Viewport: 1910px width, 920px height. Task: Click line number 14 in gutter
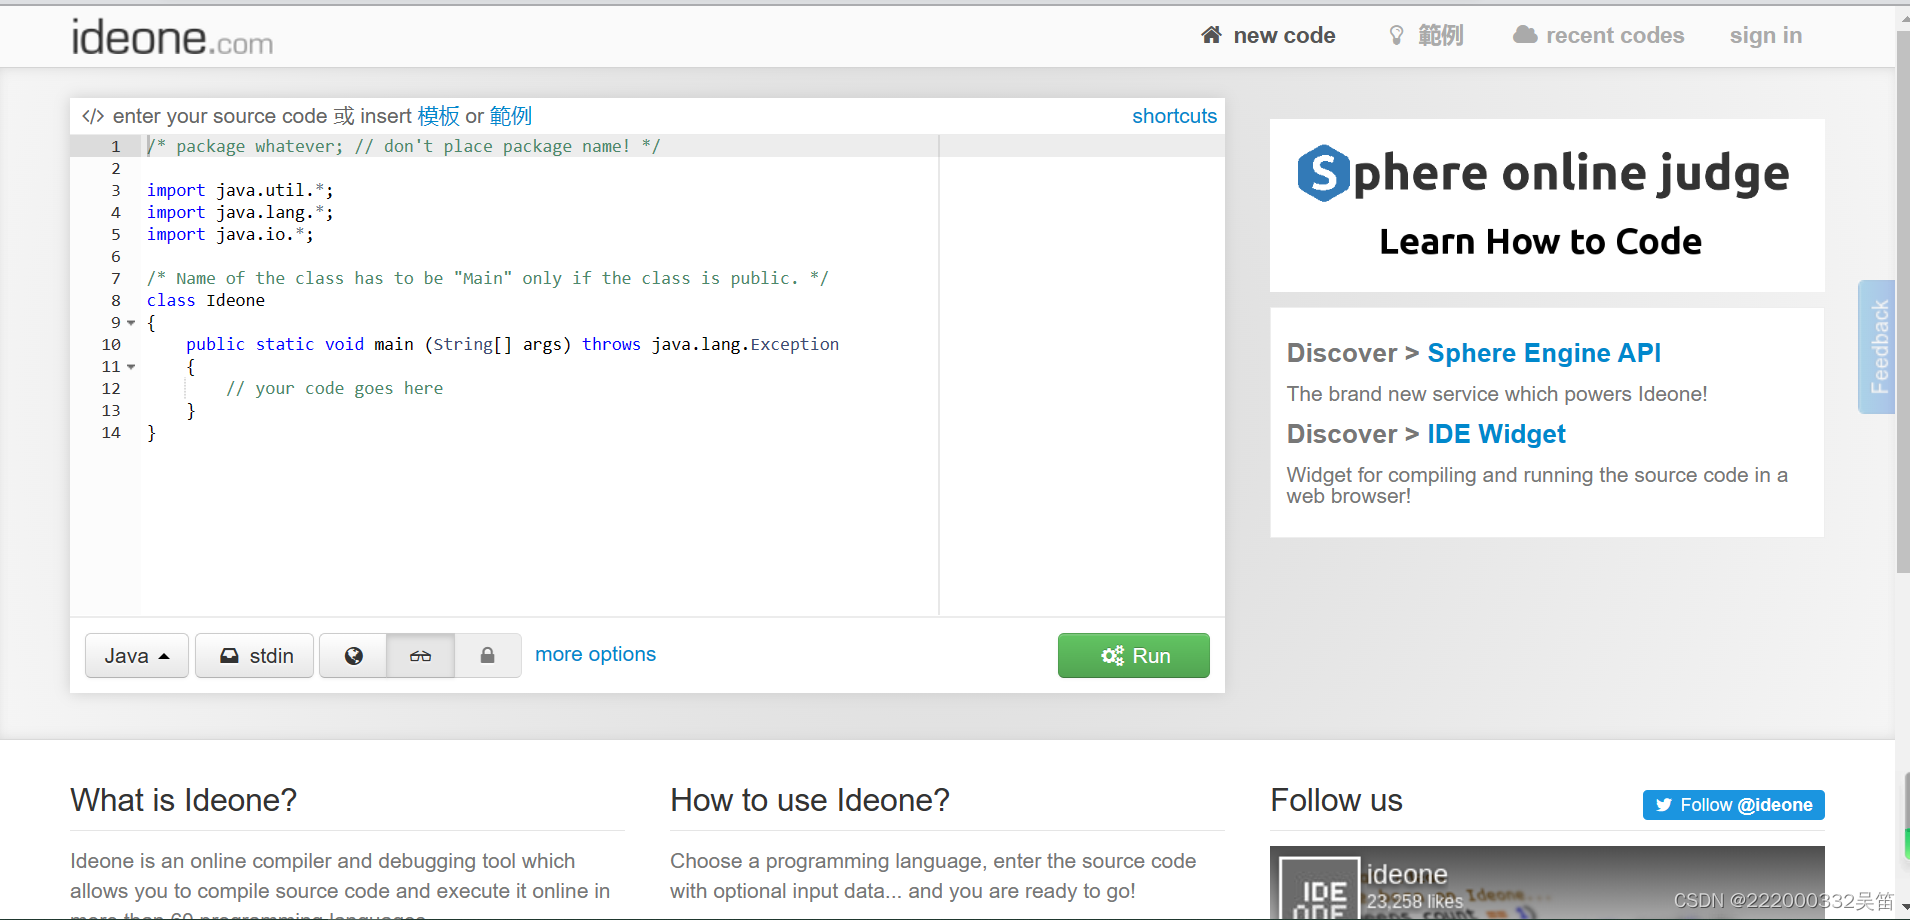111,433
